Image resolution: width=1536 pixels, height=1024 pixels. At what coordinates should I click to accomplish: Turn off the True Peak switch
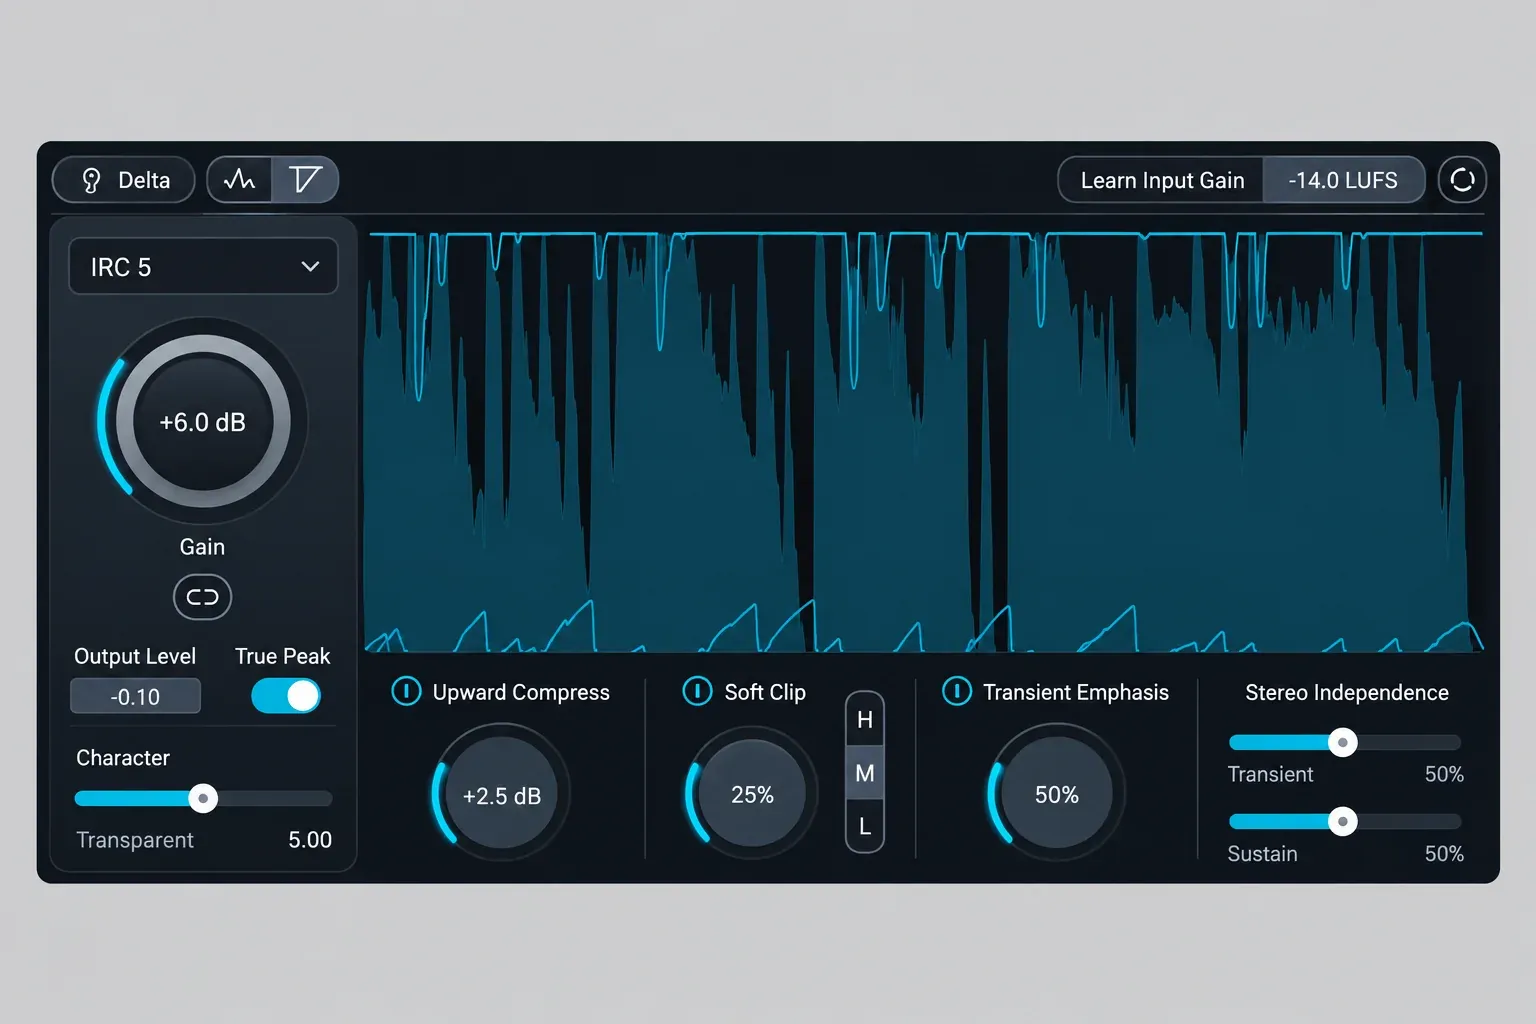(x=286, y=696)
